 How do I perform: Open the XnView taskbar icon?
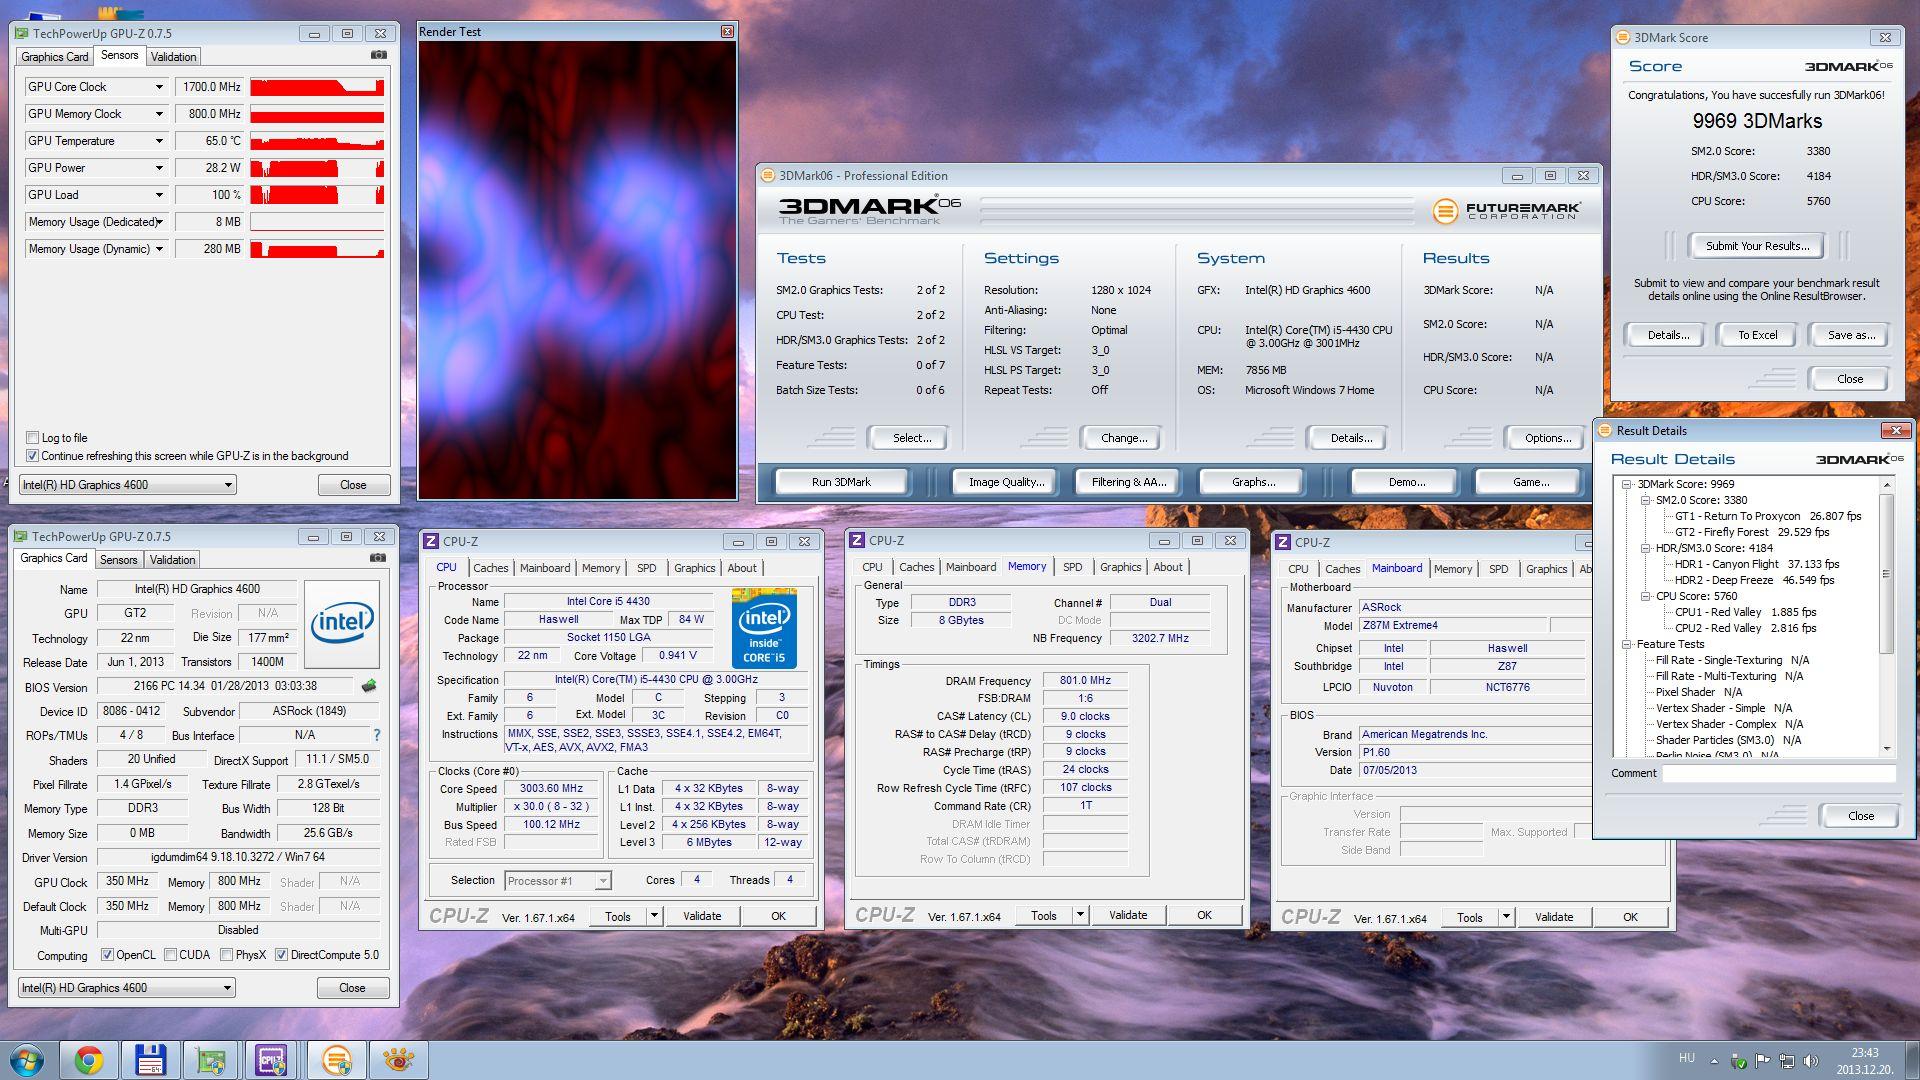click(x=398, y=1060)
